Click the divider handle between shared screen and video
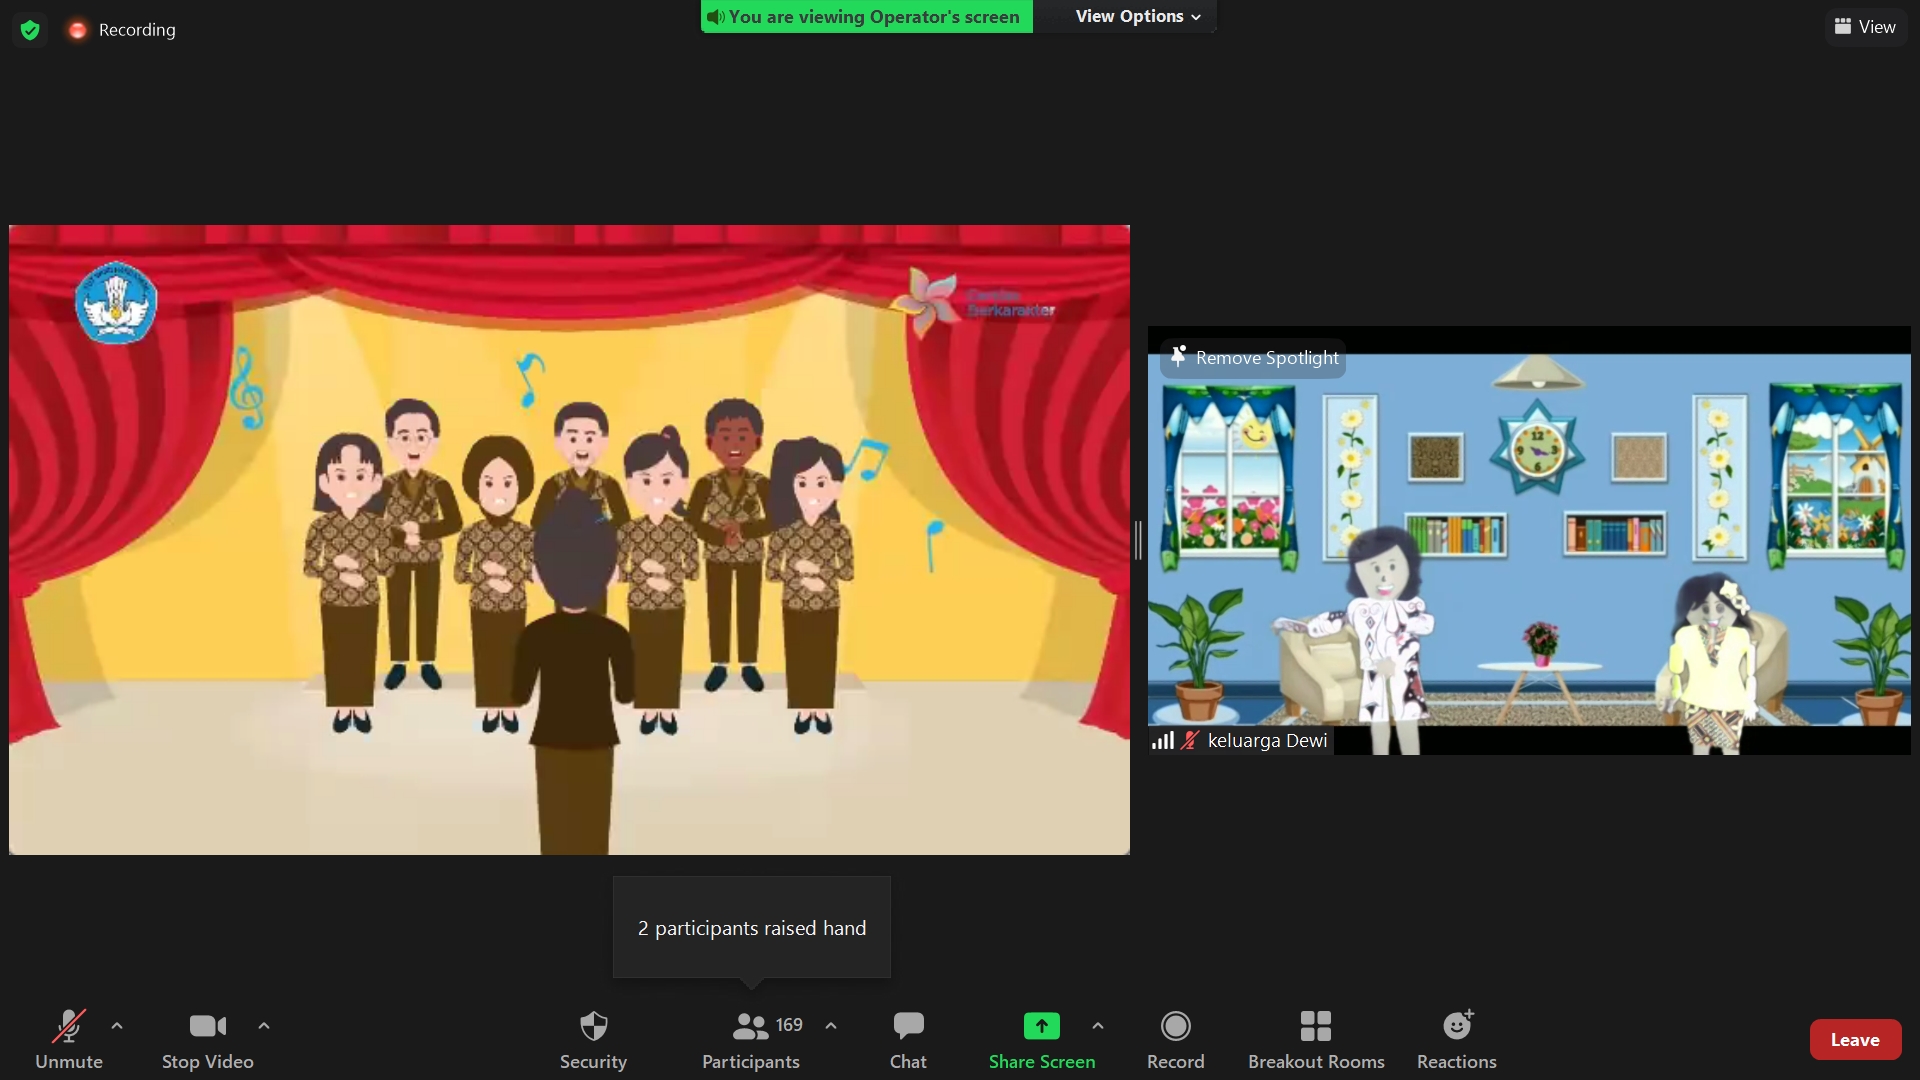The image size is (1920, 1080). tap(1138, 540)
